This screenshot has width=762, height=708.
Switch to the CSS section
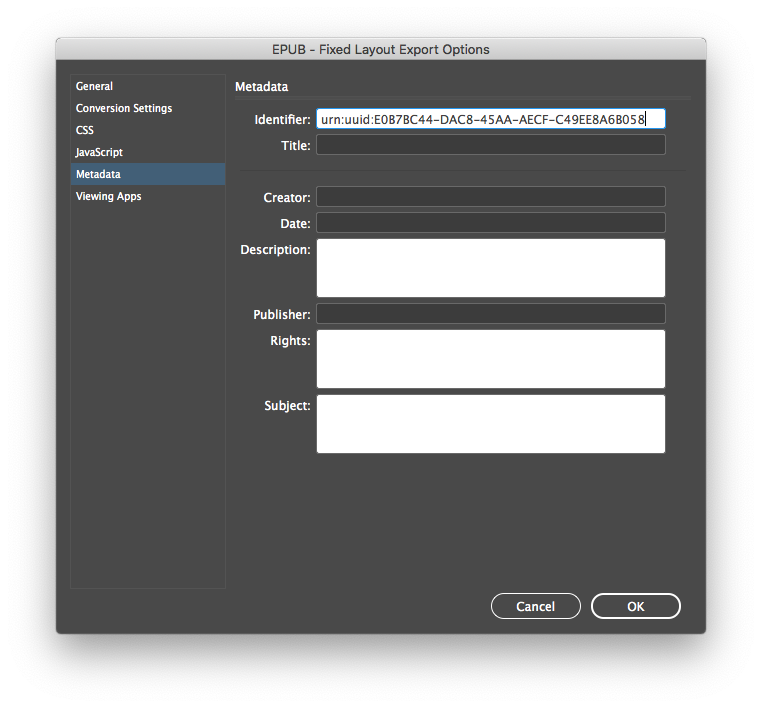click(x=85, y=130)
